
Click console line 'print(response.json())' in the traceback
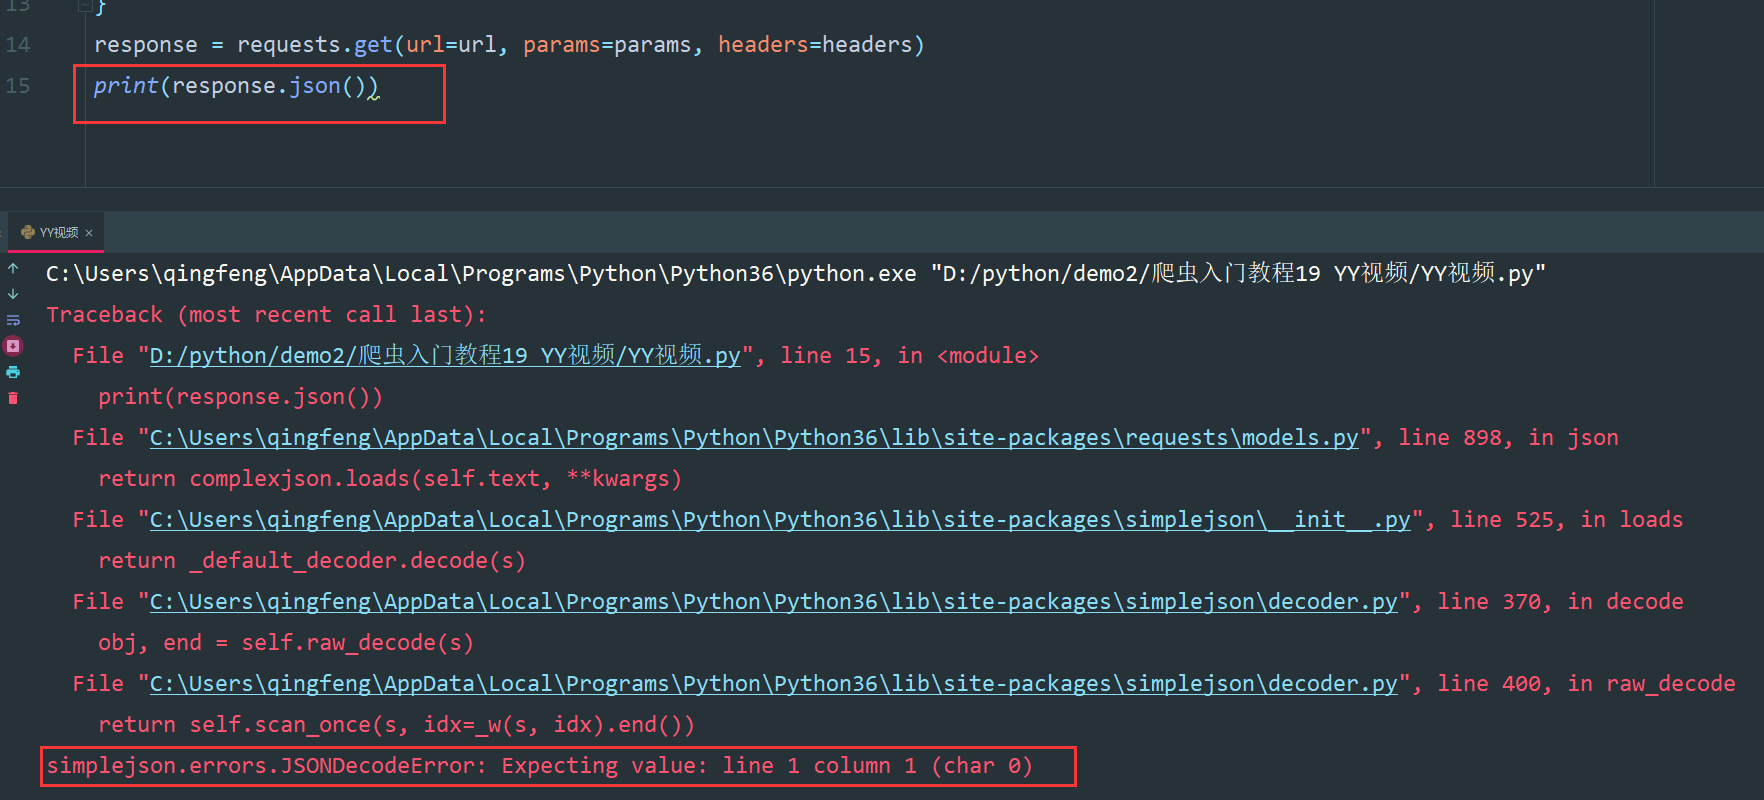(x=241, y=397)
